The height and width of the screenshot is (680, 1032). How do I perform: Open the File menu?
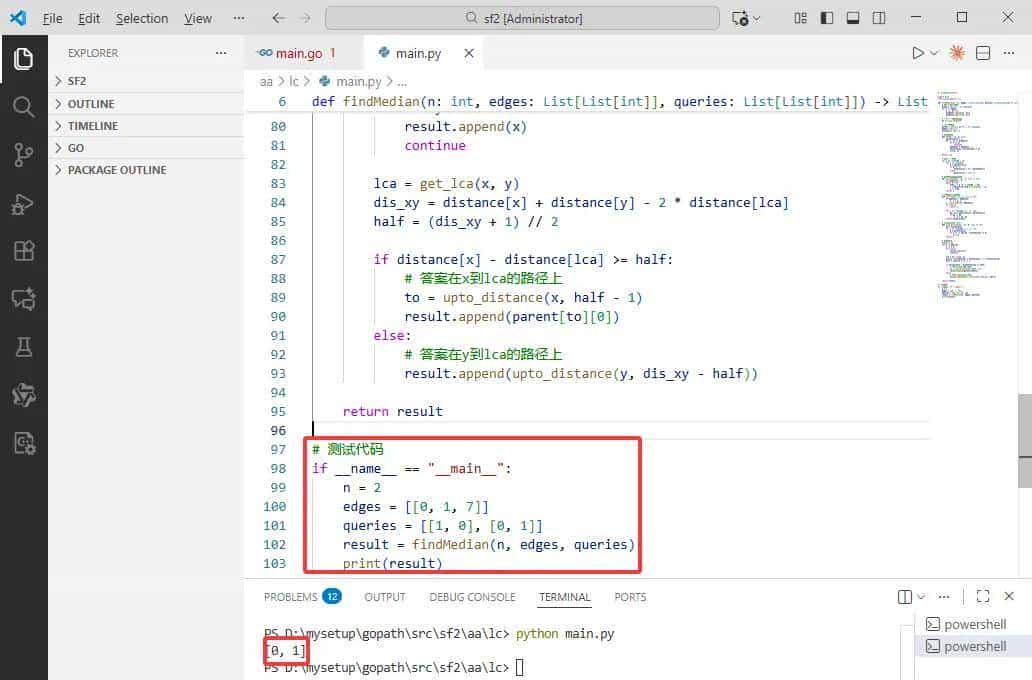[x=52, y=18]
